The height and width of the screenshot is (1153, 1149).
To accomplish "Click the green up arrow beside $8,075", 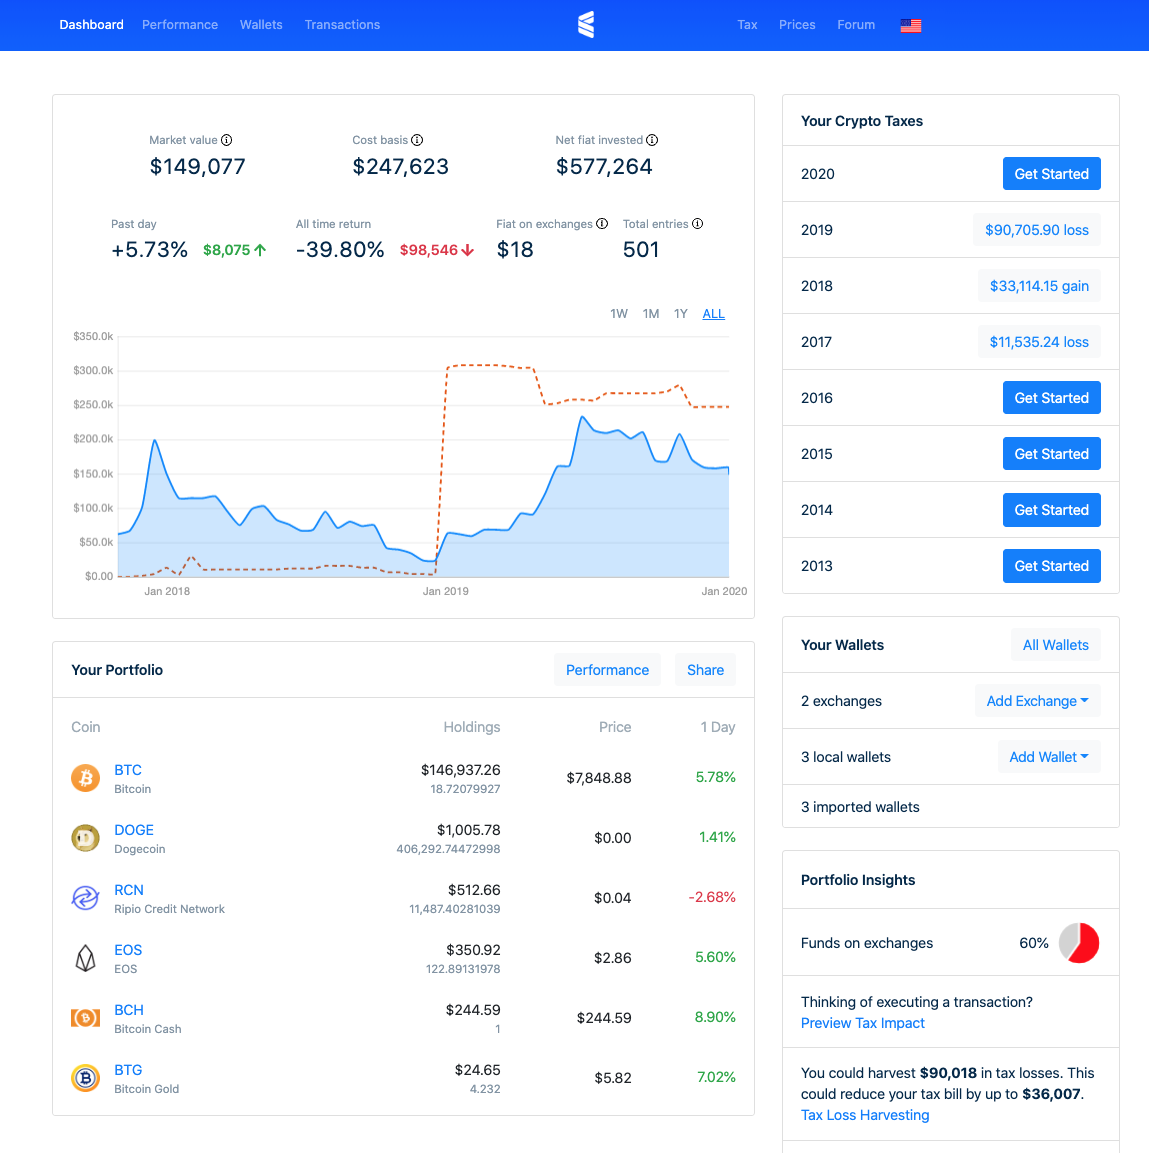I will point(260,250).
